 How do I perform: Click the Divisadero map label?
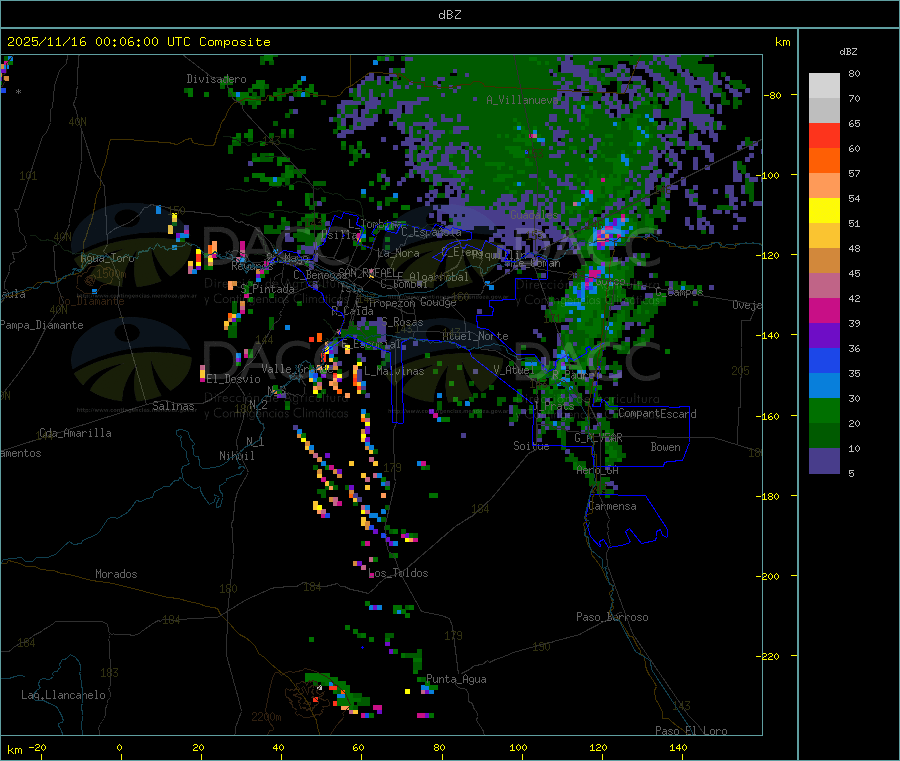pyautogui.click(x=216, y=79)
